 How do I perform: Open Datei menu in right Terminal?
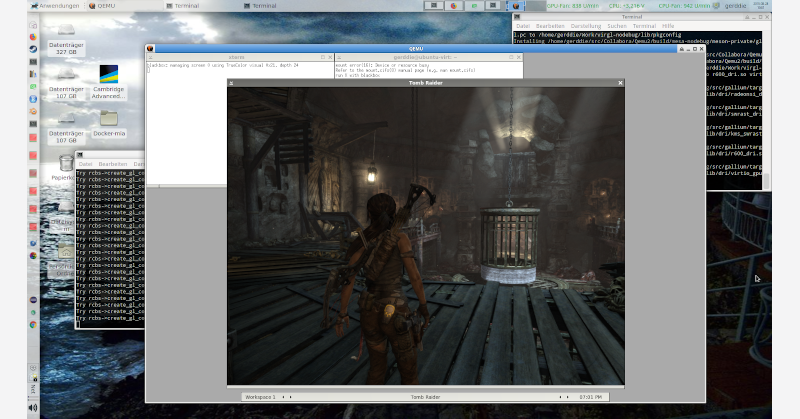coord(522,26)
